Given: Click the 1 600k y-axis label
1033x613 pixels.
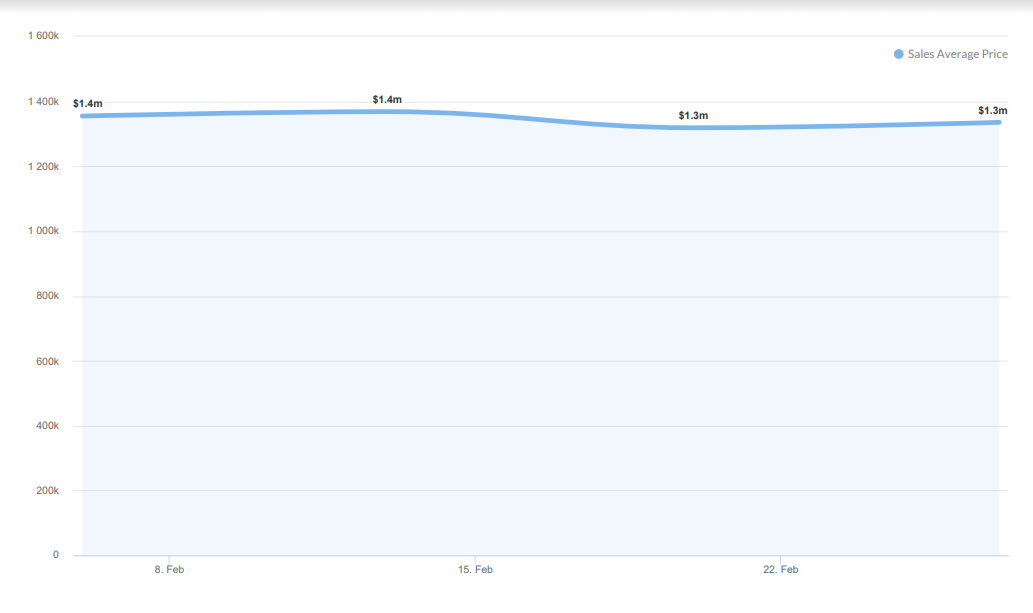Looking at the screenshot, I should tap(45, 36).
